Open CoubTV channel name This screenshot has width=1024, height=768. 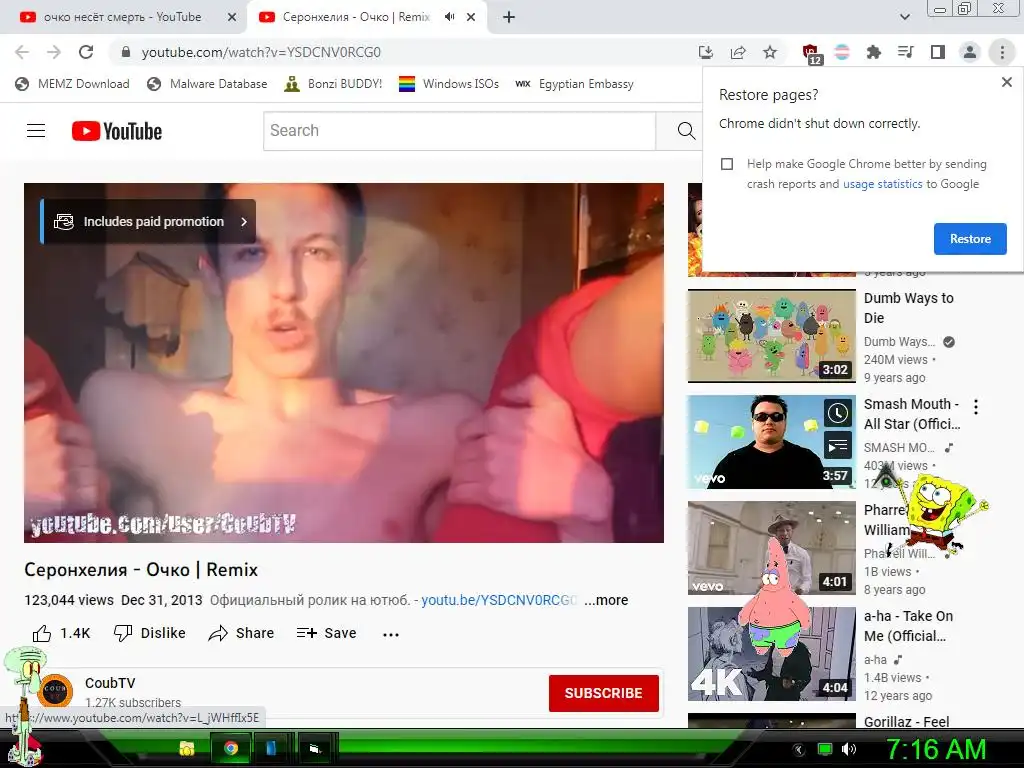(110, 683)
